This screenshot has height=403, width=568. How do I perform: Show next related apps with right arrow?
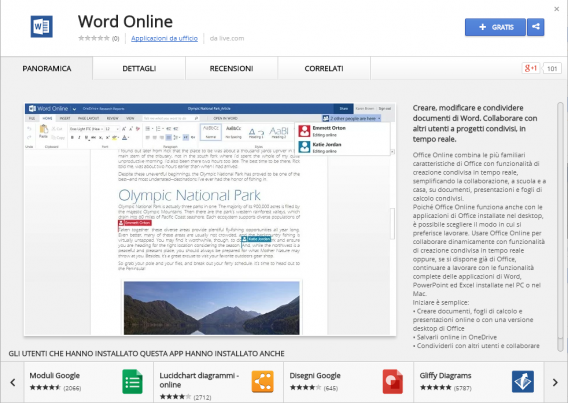coord(555,382)
